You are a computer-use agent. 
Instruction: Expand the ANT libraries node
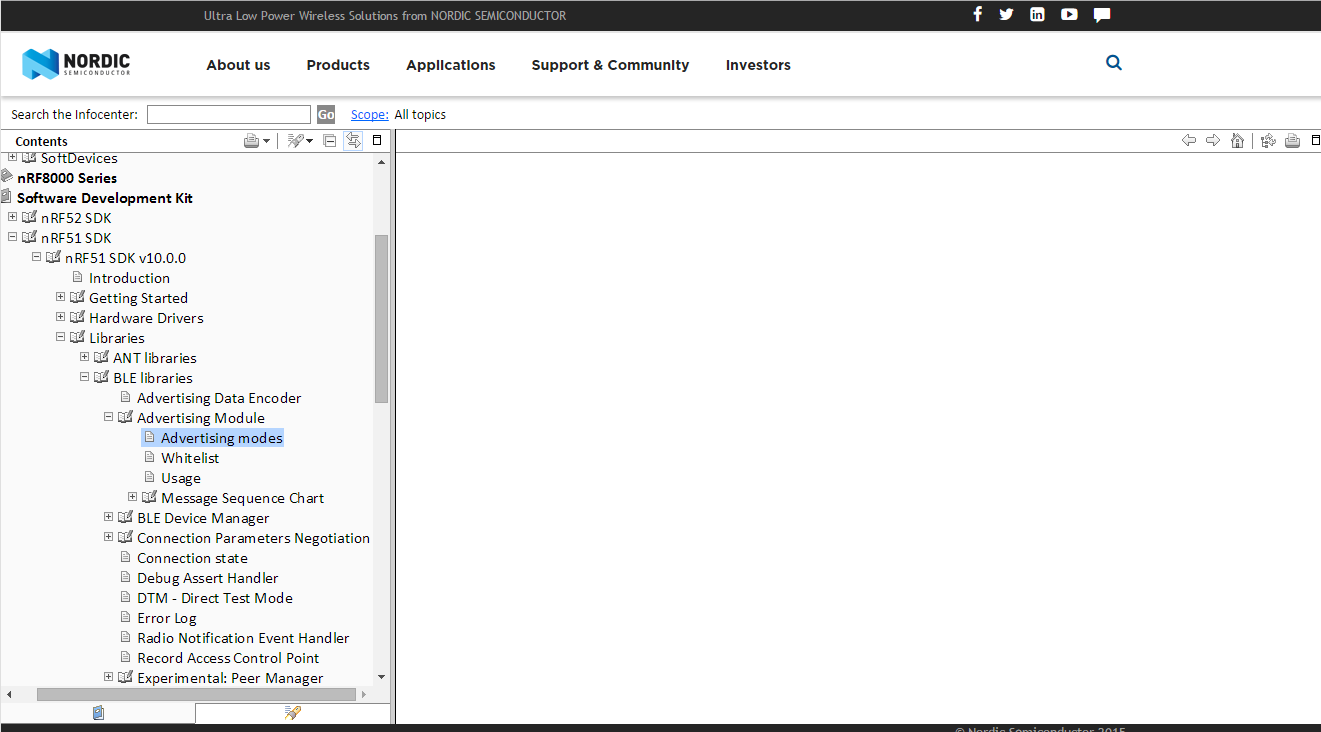click(84, 357)
